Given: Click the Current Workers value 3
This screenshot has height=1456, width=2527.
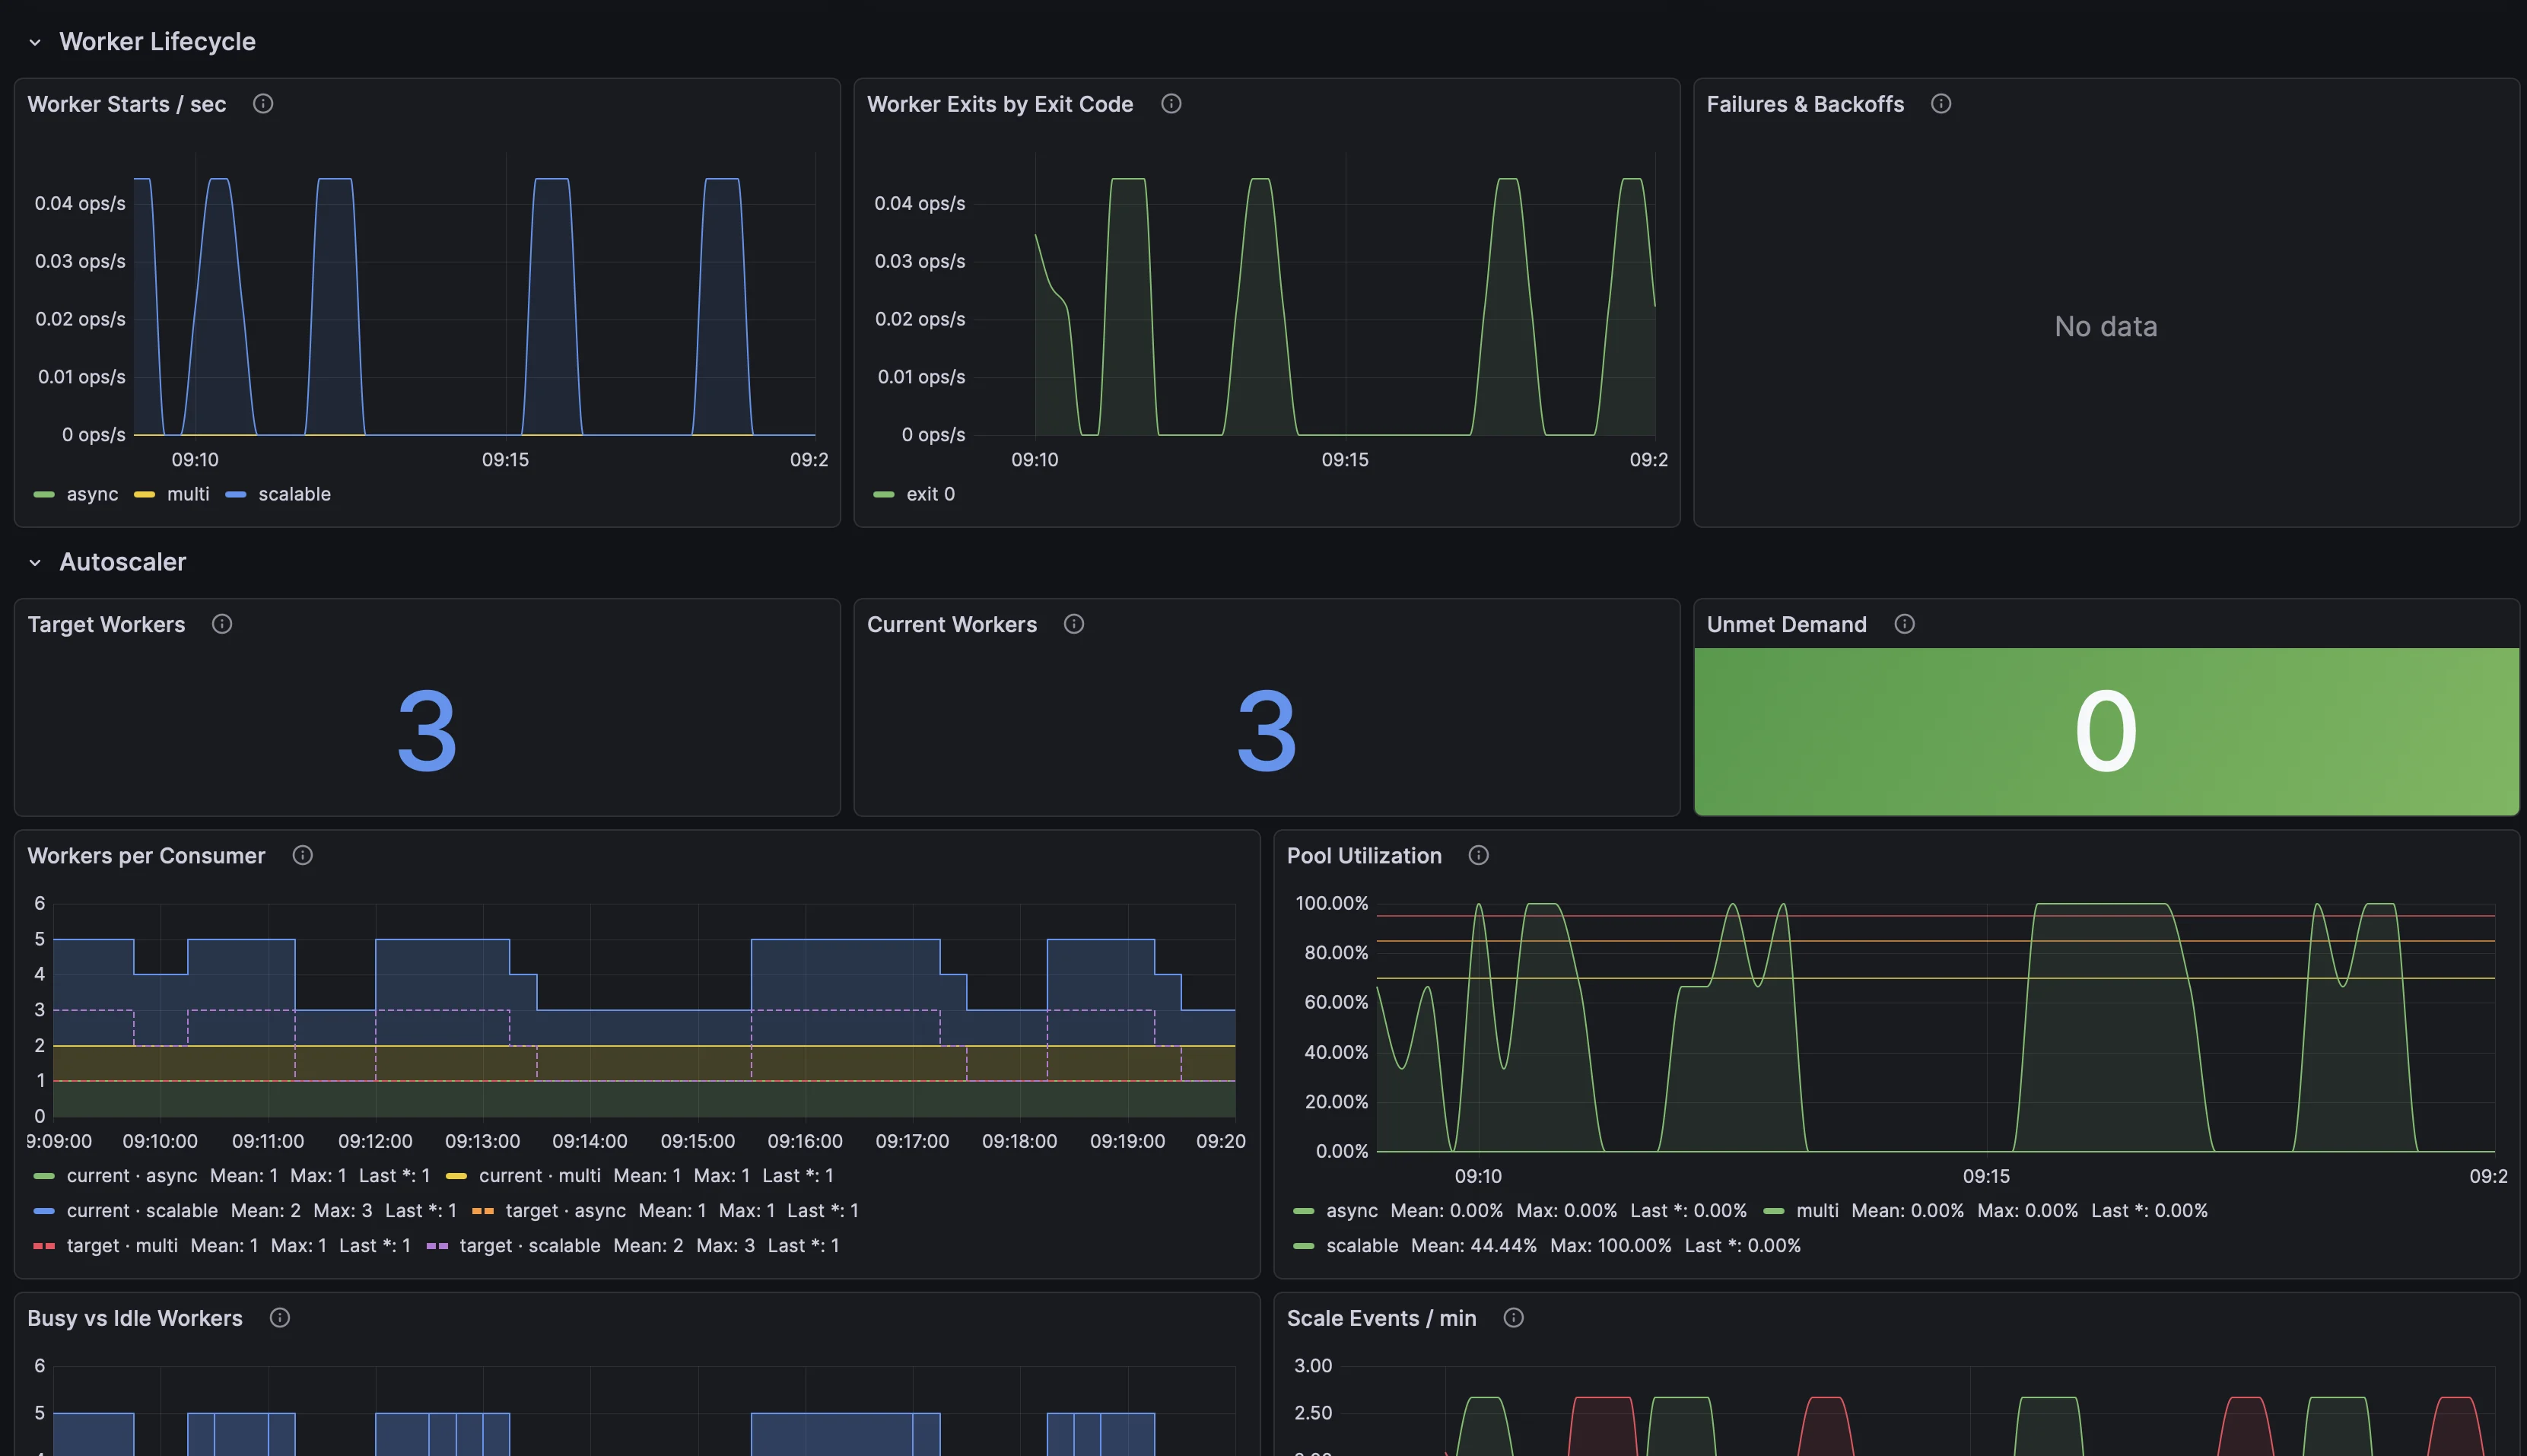Looking at the screenshot, I should pos(1267,732).
